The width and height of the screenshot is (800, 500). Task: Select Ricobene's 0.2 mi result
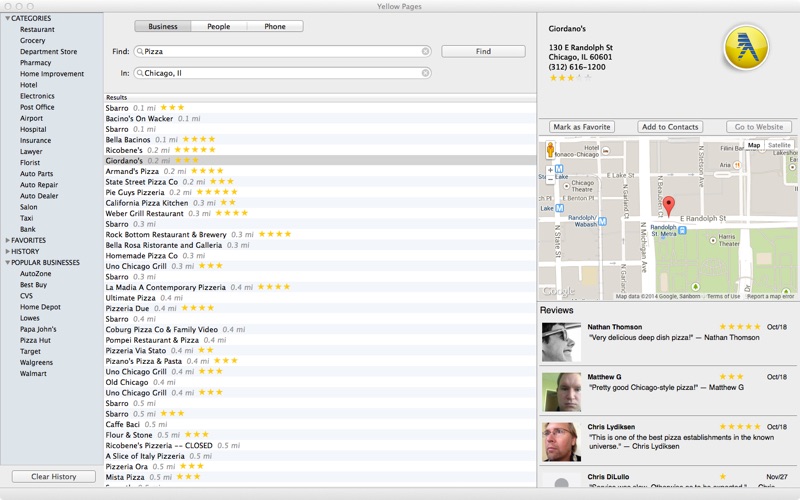click(x=320, y=150)
